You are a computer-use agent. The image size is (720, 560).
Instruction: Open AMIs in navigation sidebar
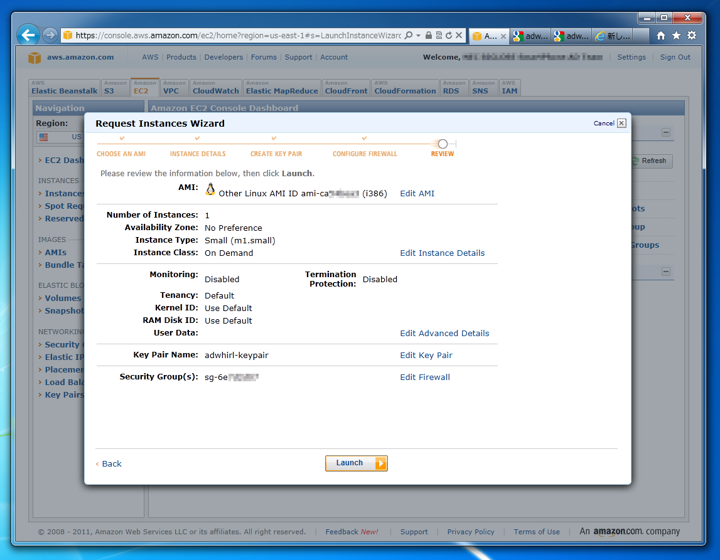[56, 252]
